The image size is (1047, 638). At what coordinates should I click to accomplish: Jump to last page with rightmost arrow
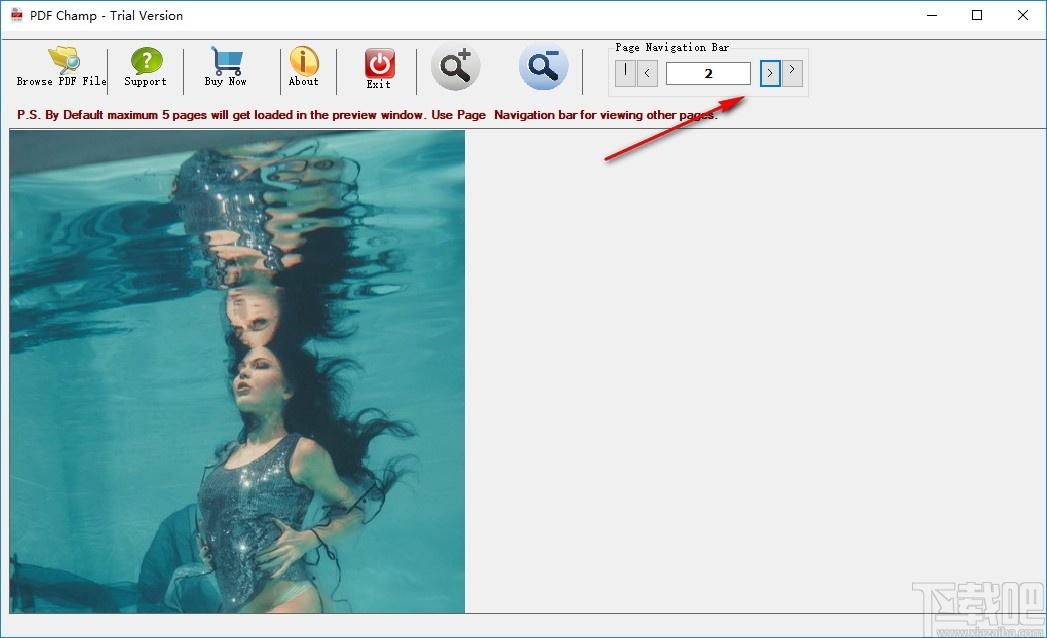pos(792,72)
